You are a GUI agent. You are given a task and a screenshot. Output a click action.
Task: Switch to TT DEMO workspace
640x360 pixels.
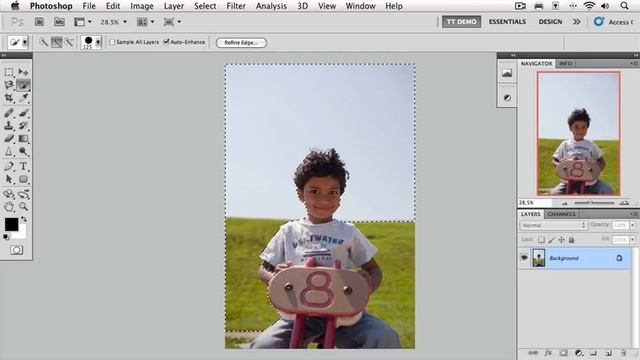tap(461, 22)
